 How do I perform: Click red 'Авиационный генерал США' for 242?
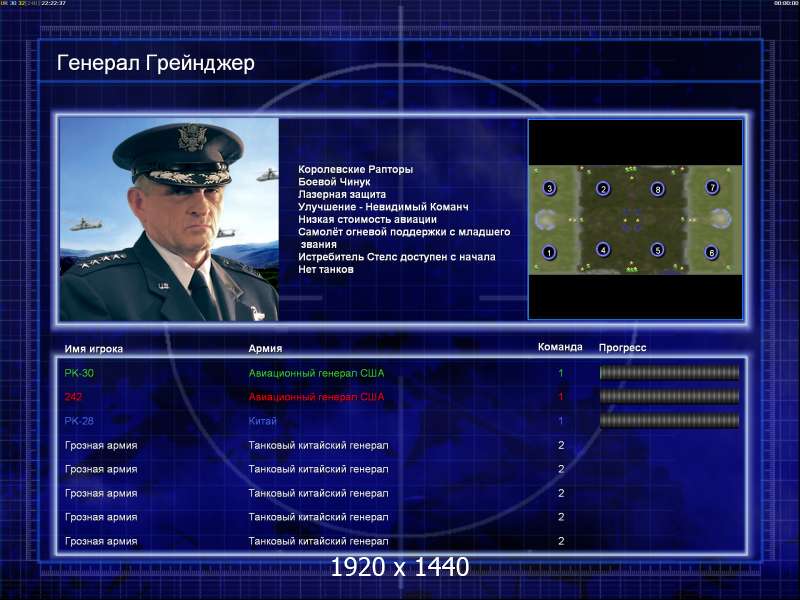click(x=316, y=396)
